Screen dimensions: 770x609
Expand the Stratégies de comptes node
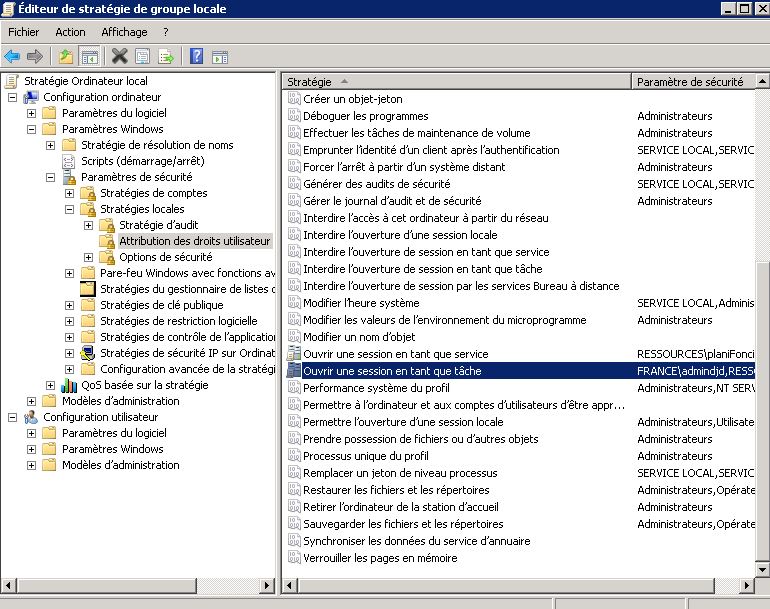pyautogui.click(x=70, y=193)
